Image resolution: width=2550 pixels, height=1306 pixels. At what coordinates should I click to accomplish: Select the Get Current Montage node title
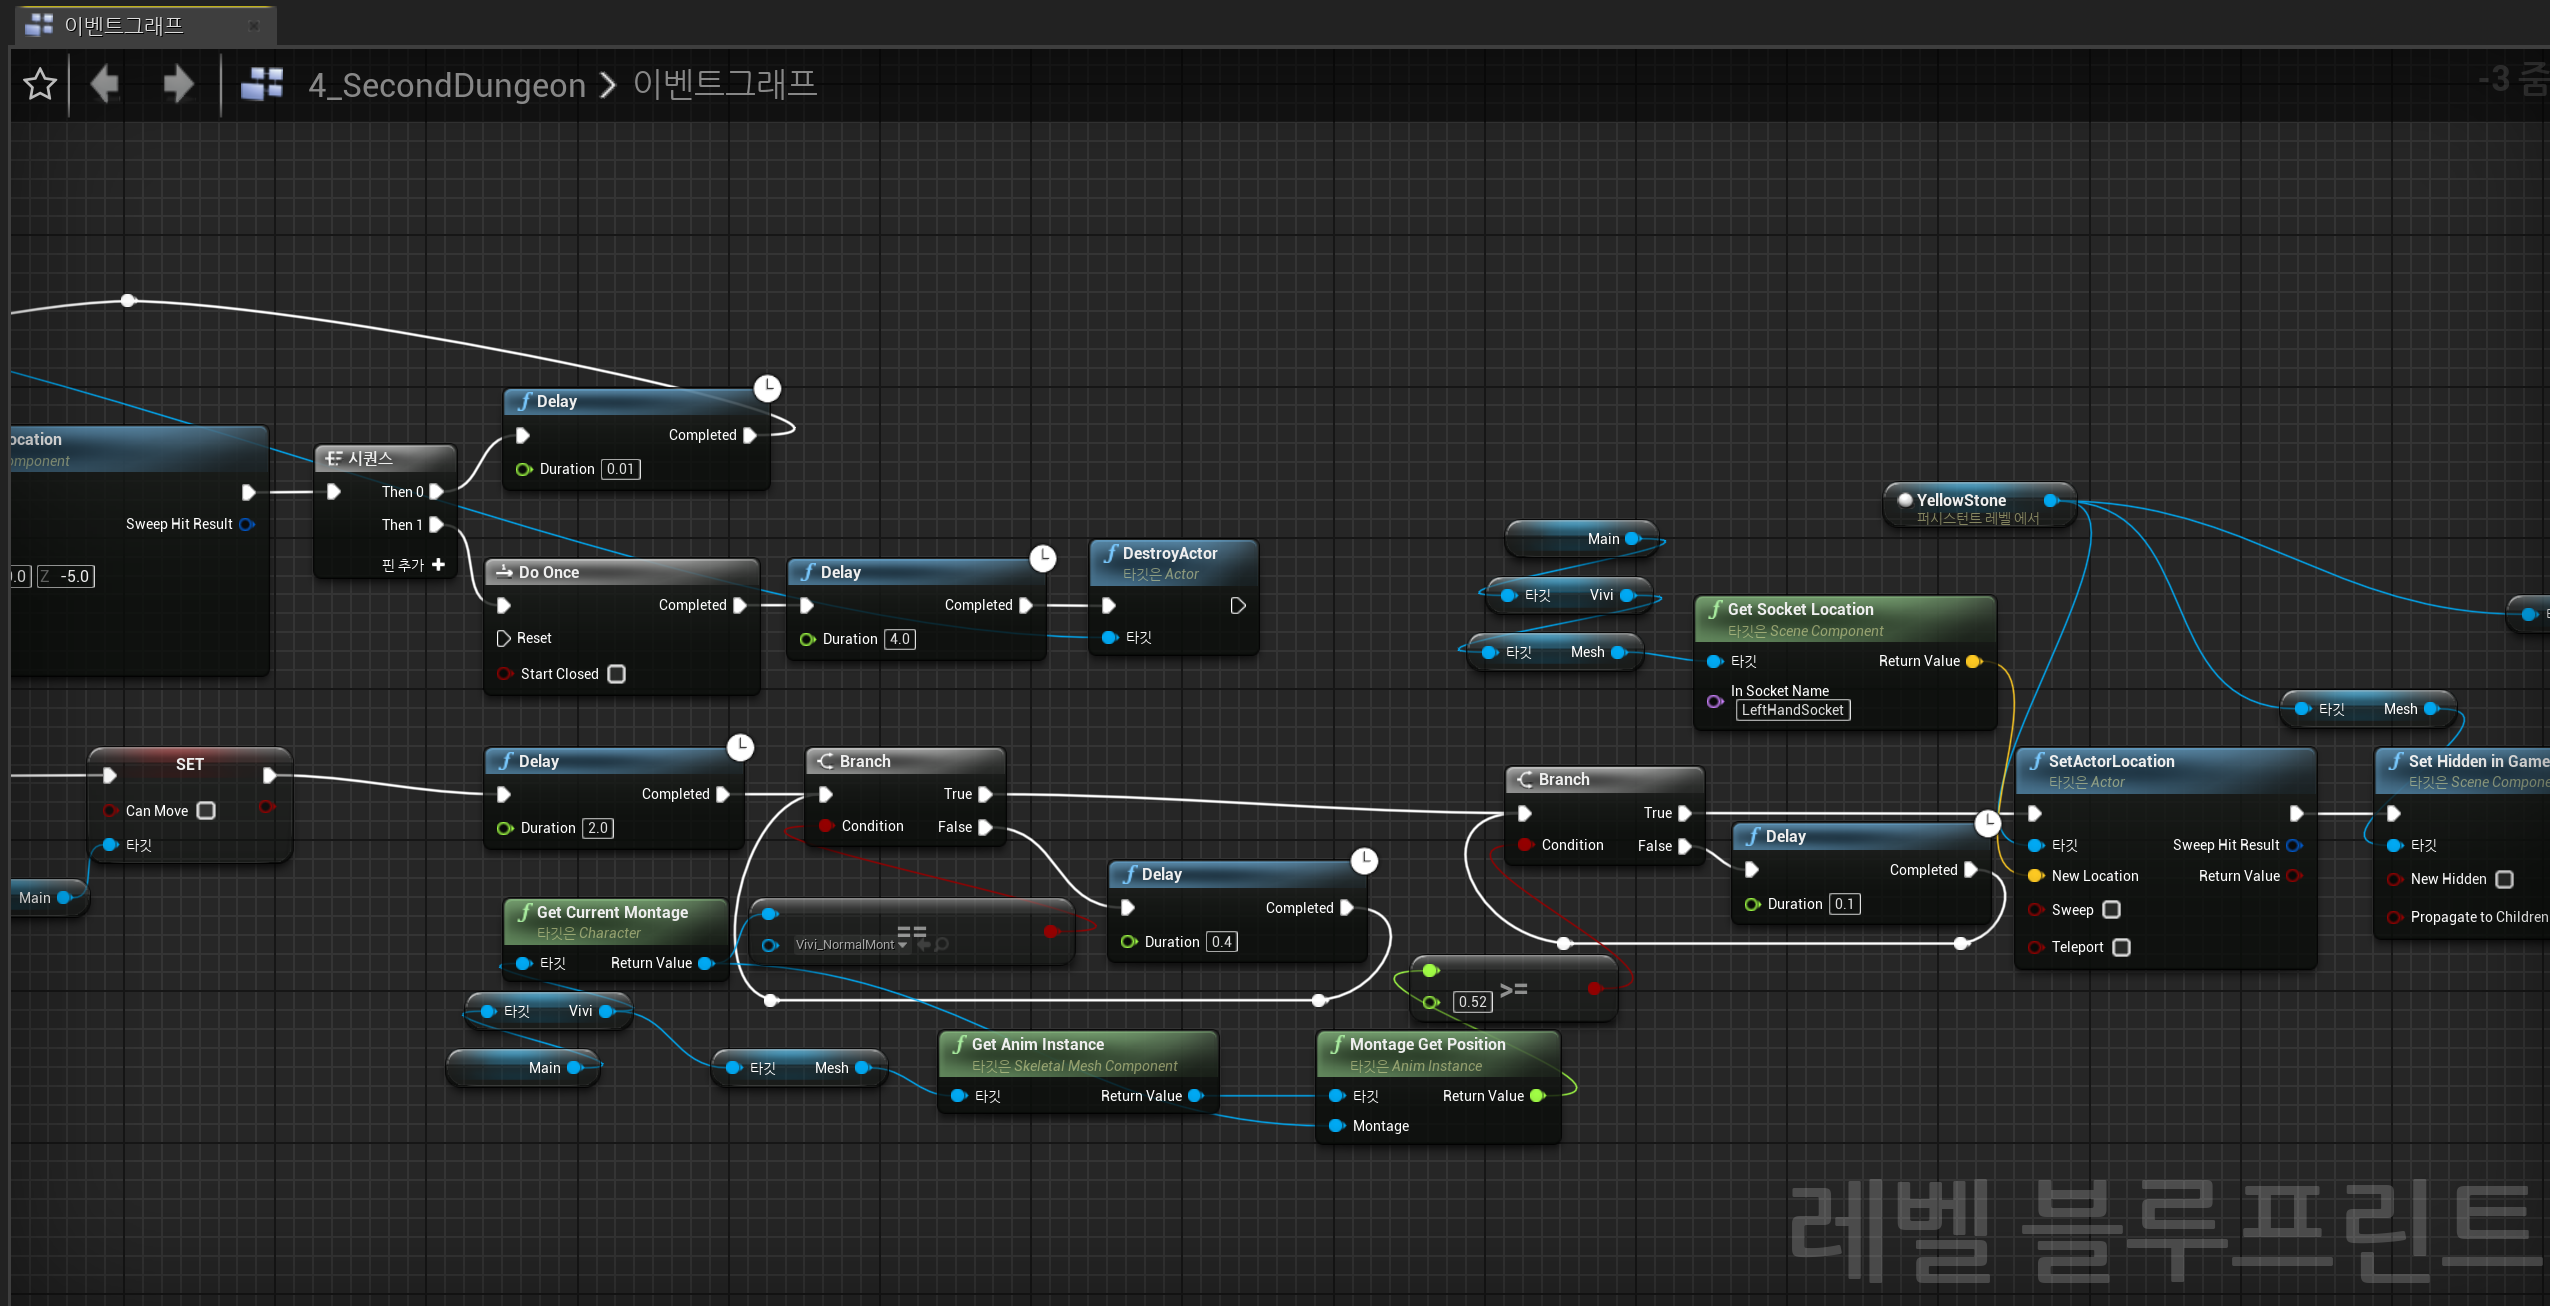pyautogui.click(x=612, y=912)
